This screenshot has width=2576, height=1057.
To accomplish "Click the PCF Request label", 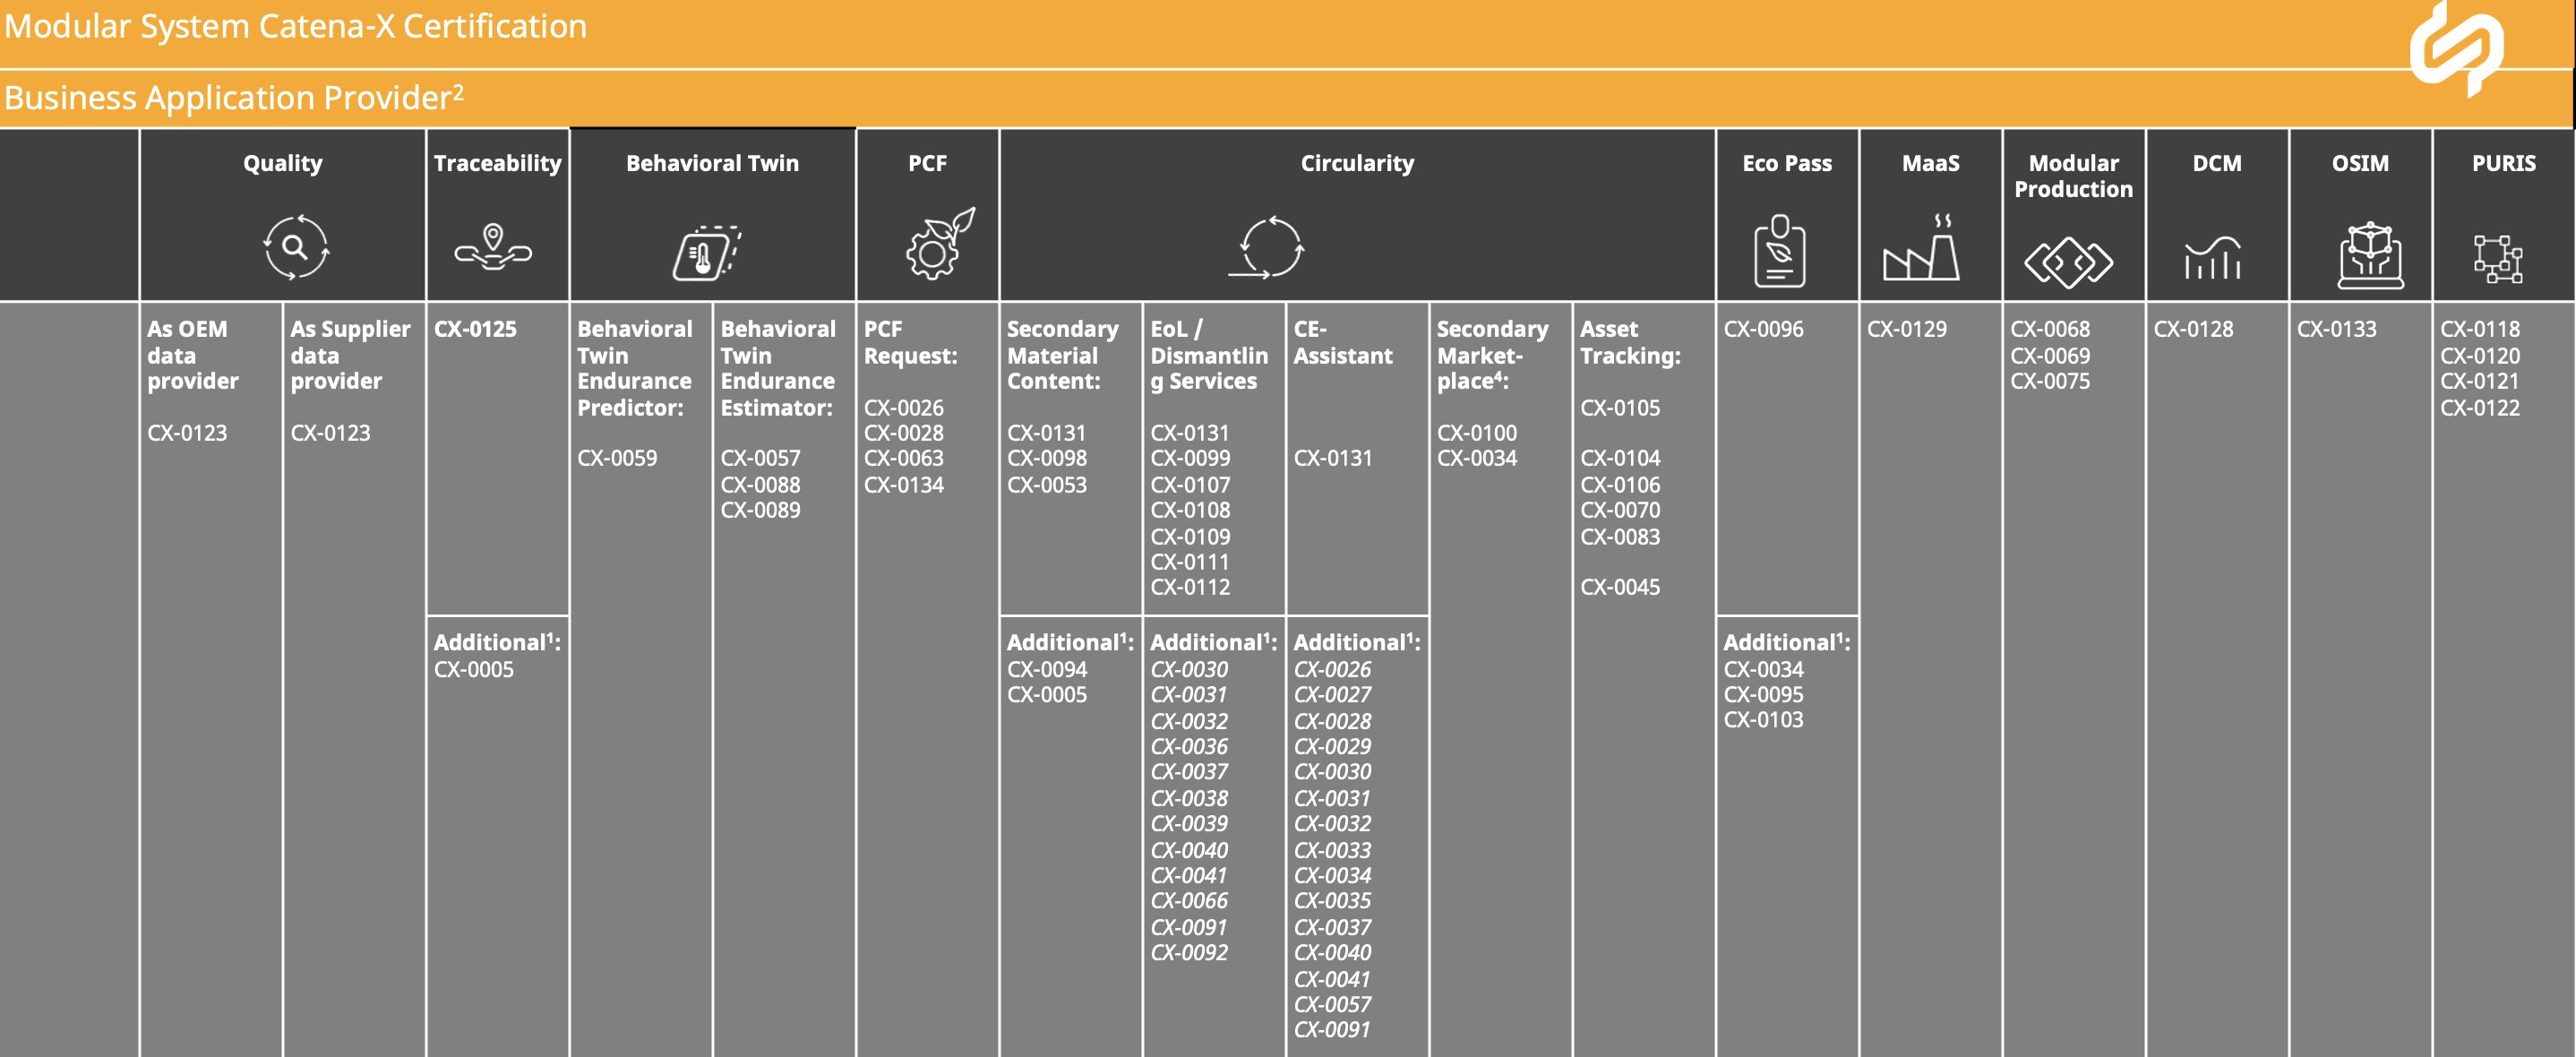I will (x=911, y=342).
